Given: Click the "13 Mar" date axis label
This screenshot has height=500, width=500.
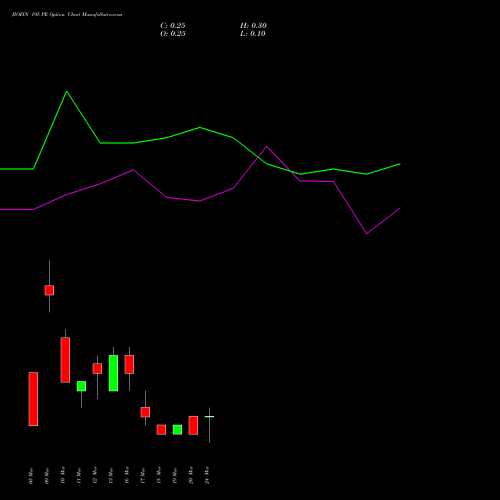Looking at the screenshot, I should point(111,476).
